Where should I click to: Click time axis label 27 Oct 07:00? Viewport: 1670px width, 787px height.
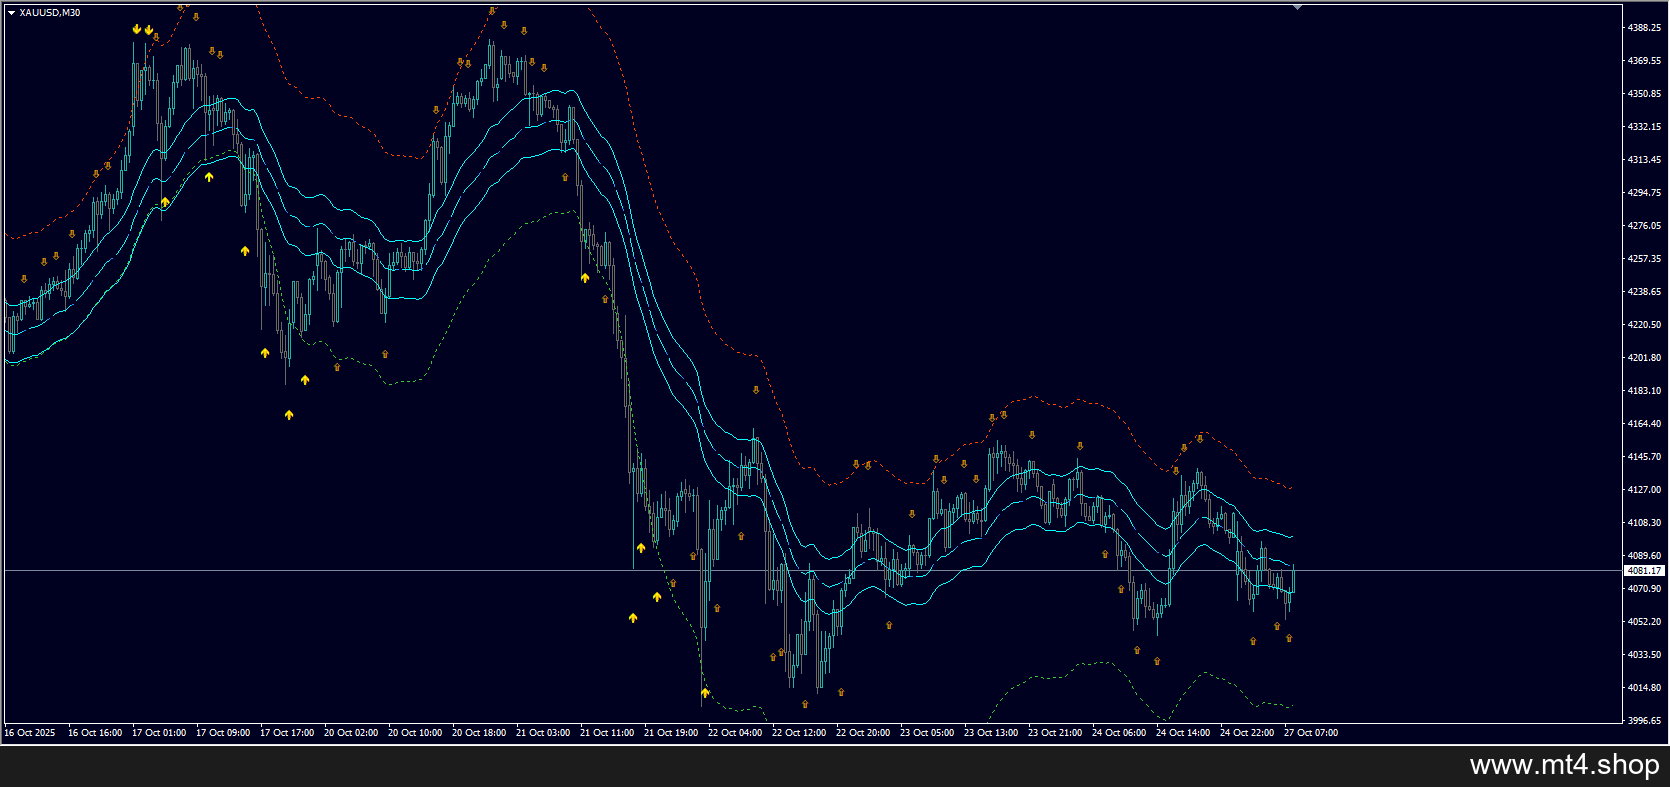click(1311, 733)
